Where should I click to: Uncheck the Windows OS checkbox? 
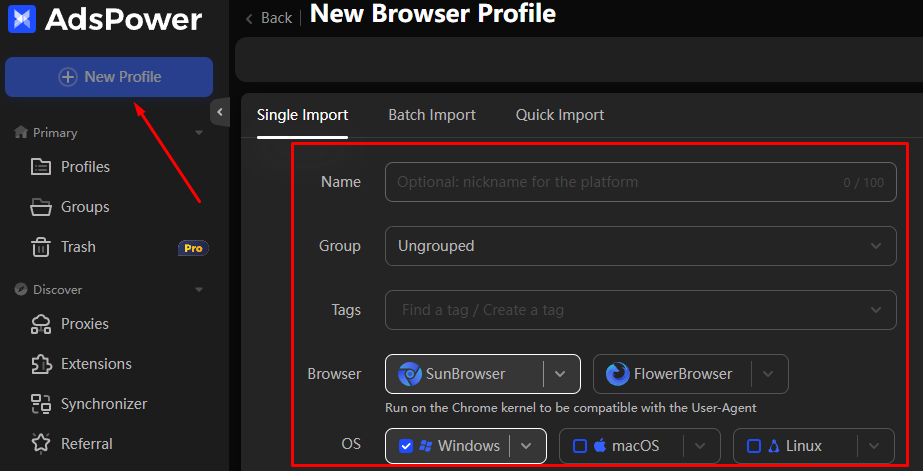tap(406, 446)
